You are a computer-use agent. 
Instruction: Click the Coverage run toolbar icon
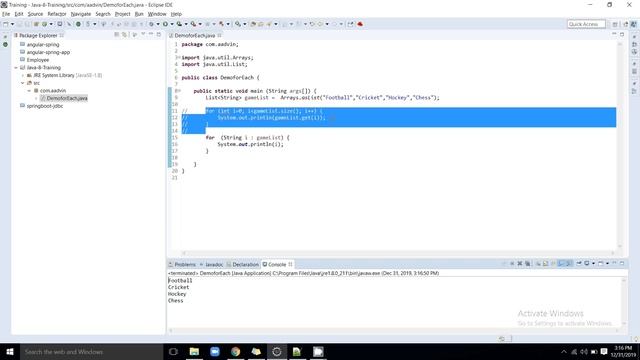click(179, 24)
